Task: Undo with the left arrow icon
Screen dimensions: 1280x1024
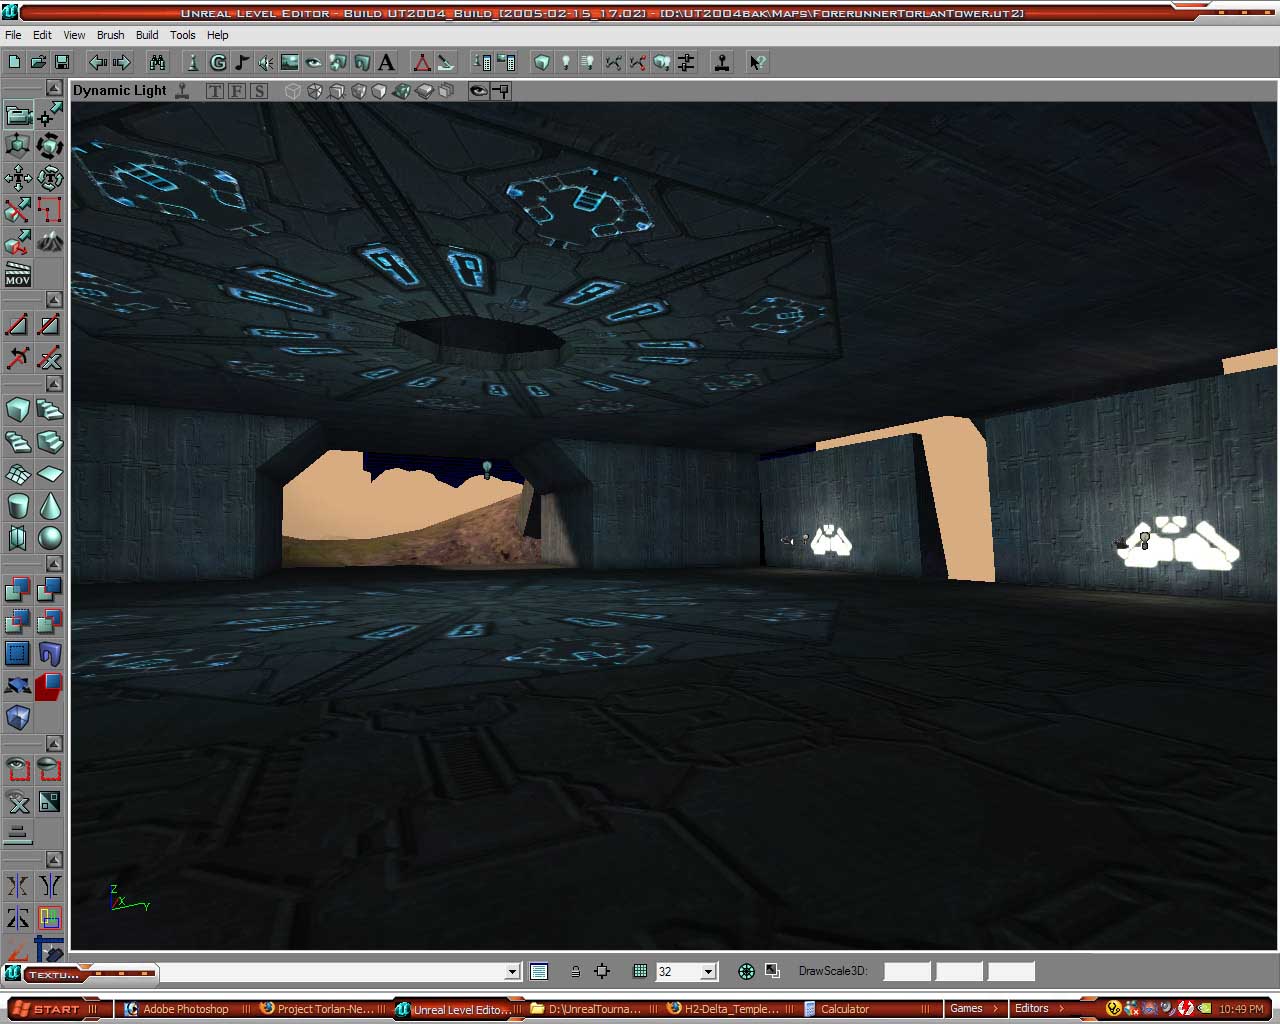Action: pyautogui.click(x=98, y=62)
